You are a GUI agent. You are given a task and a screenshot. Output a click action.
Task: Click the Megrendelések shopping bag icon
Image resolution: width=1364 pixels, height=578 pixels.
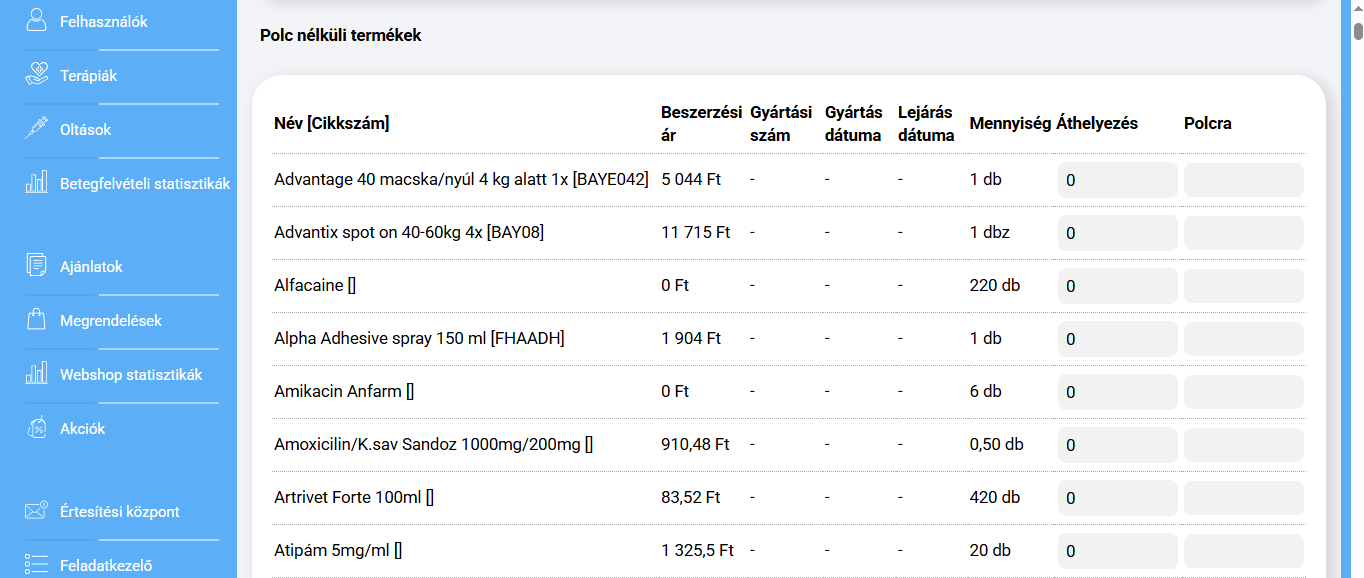pyautogui.click(x=37, y=321)
